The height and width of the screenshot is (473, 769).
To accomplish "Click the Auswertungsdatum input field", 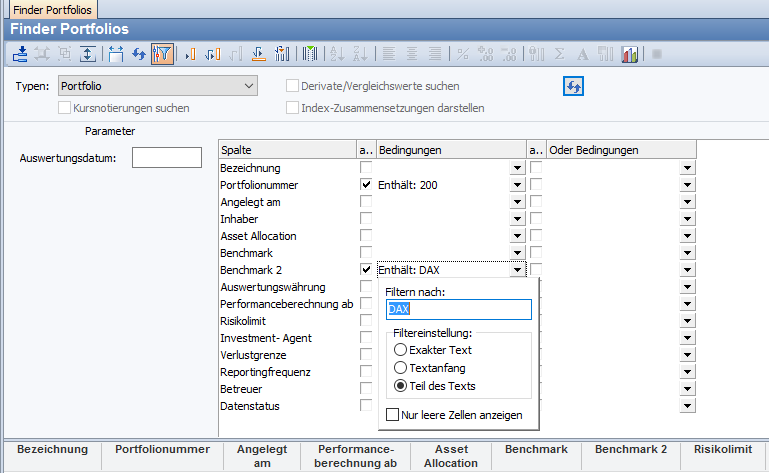I will 167,157.
